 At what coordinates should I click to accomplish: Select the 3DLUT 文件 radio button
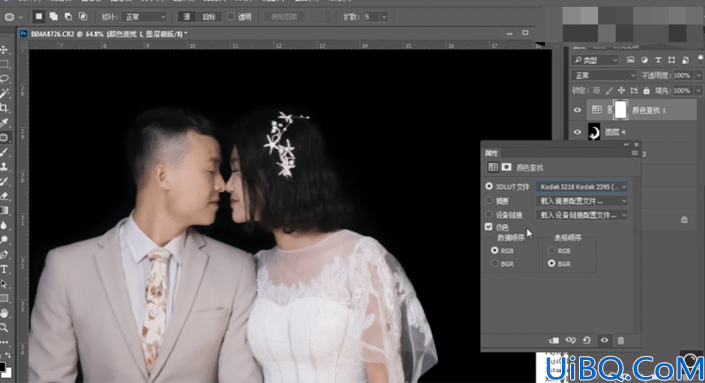(x=489, y=186)
